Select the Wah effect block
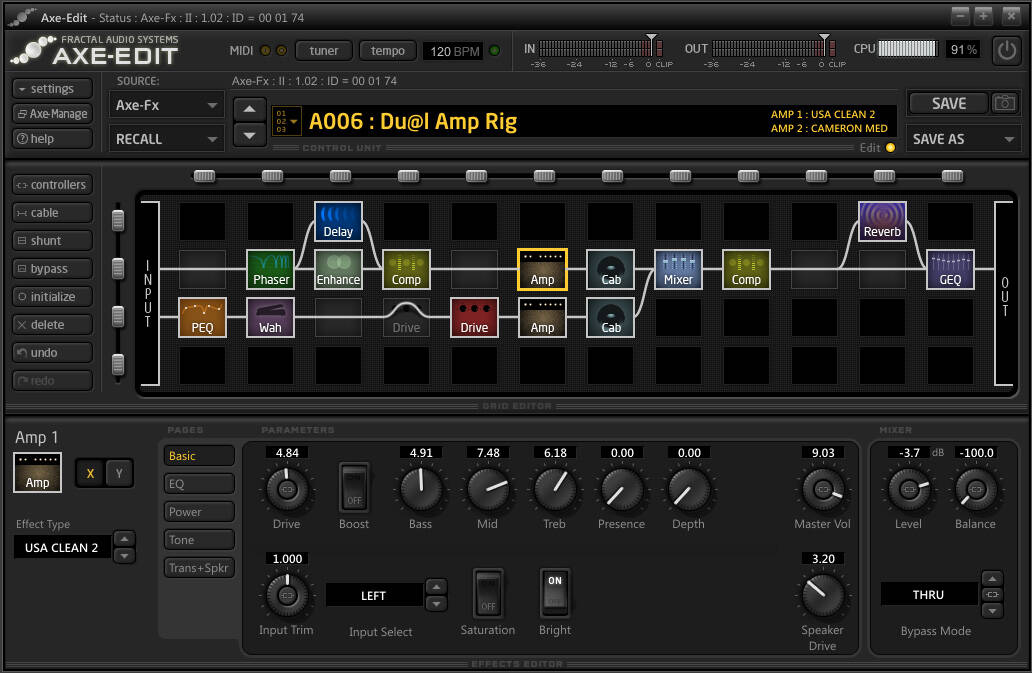Image resolution: width=1032 pixels, height=673 pixels. [271, 317]
